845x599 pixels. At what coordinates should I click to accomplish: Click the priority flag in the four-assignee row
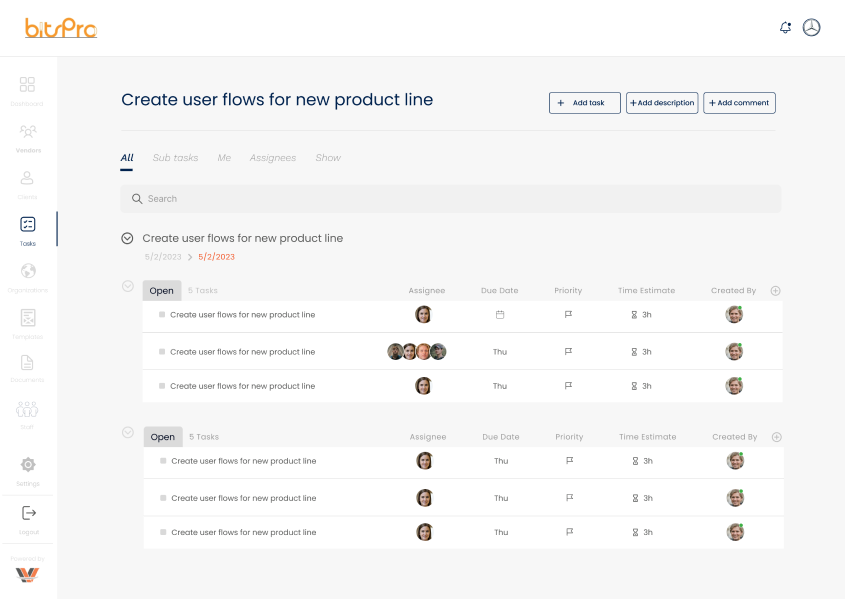click(x=568, y=351)
